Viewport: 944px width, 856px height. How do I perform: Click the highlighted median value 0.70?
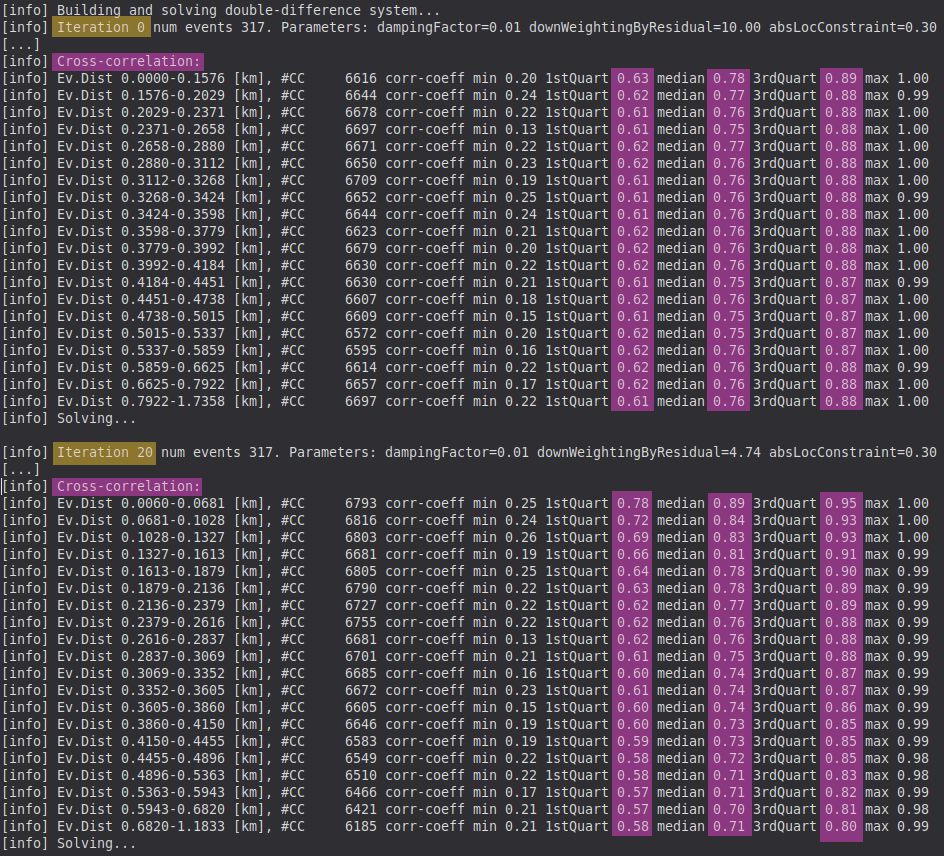click(729, 809)
